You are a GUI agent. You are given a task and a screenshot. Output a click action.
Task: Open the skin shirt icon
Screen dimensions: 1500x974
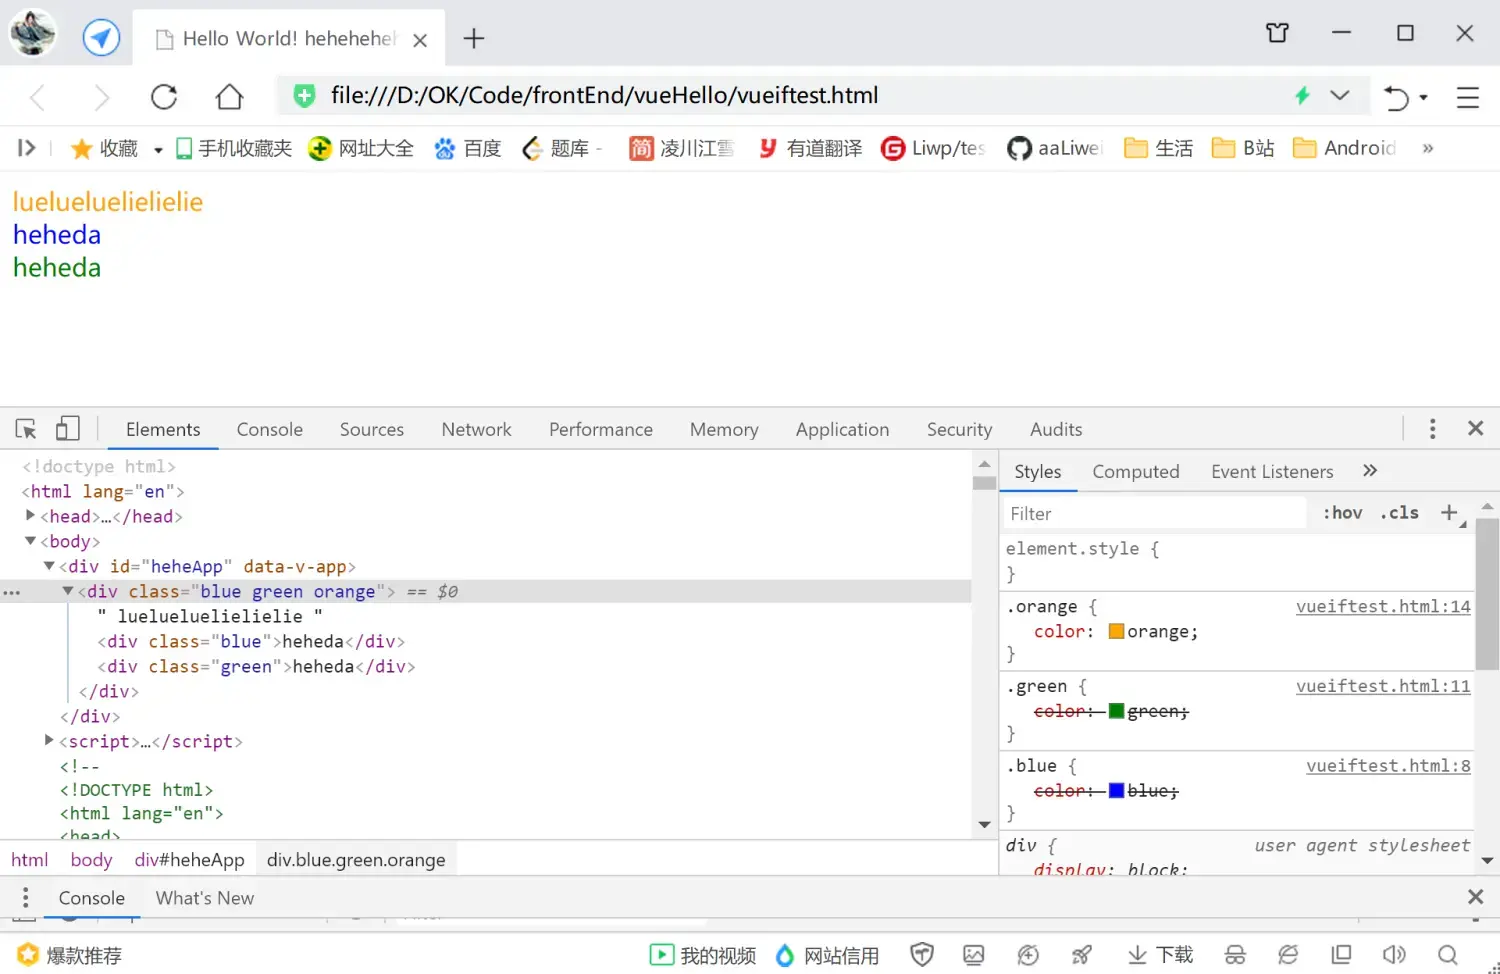1277,33
